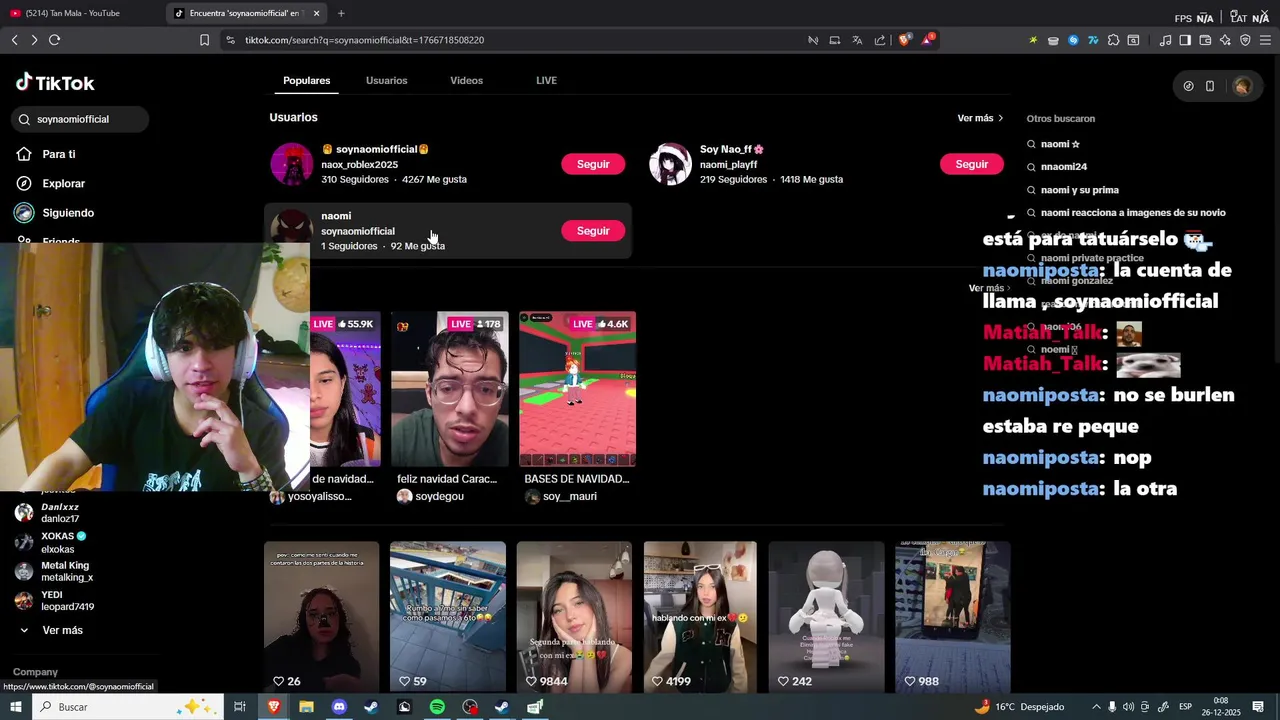Open followed account Metal King

[x=55, y=572]
